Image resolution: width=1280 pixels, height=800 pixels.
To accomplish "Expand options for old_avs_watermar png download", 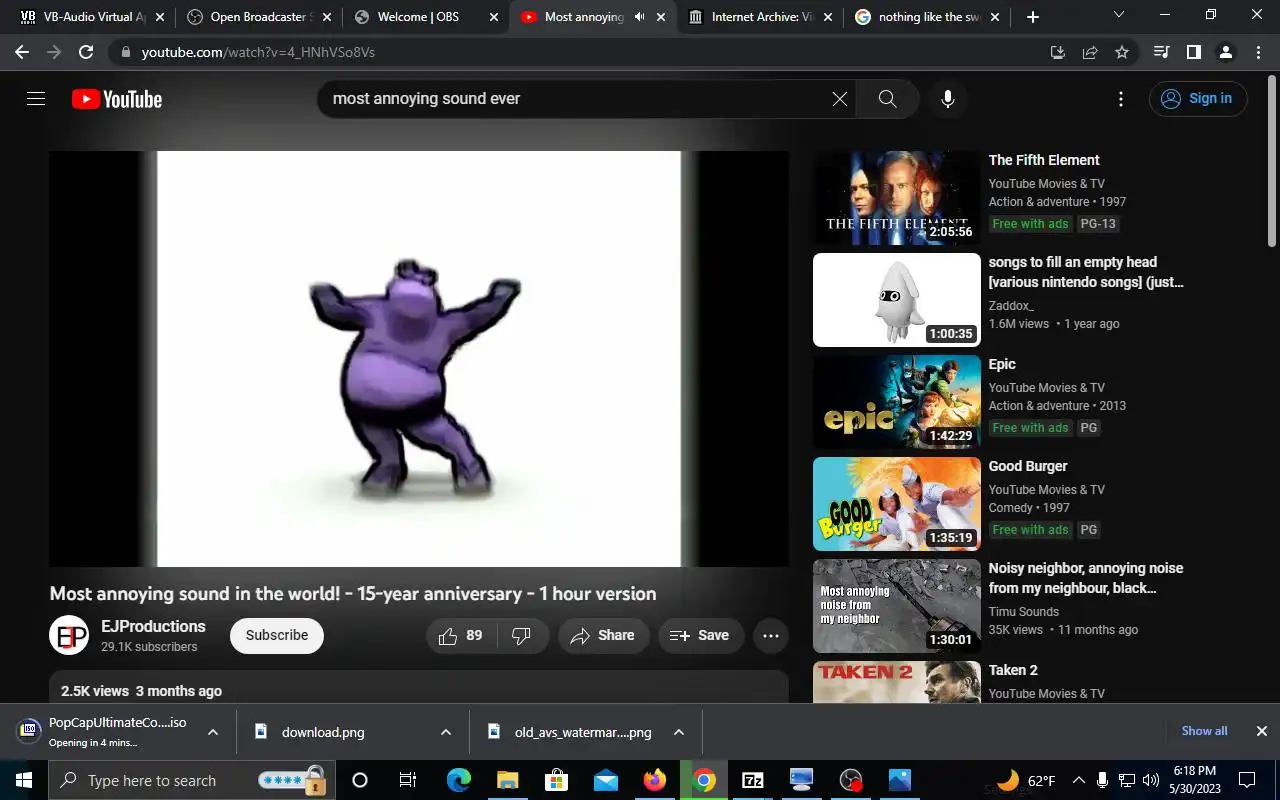I will click(679, 732).
